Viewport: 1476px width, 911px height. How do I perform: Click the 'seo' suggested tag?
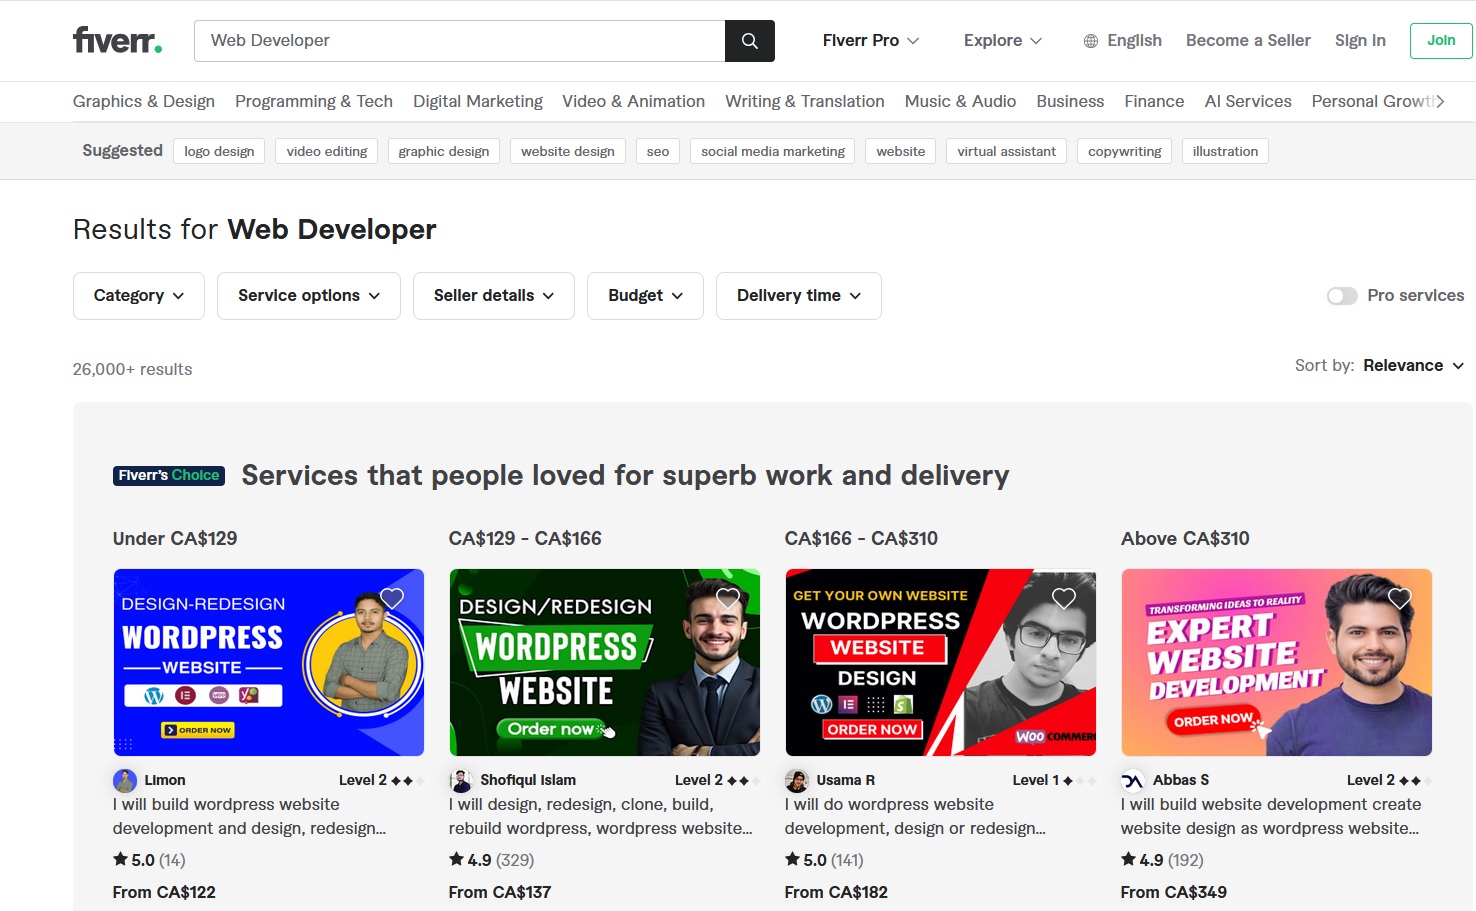(x=658, y=151)
